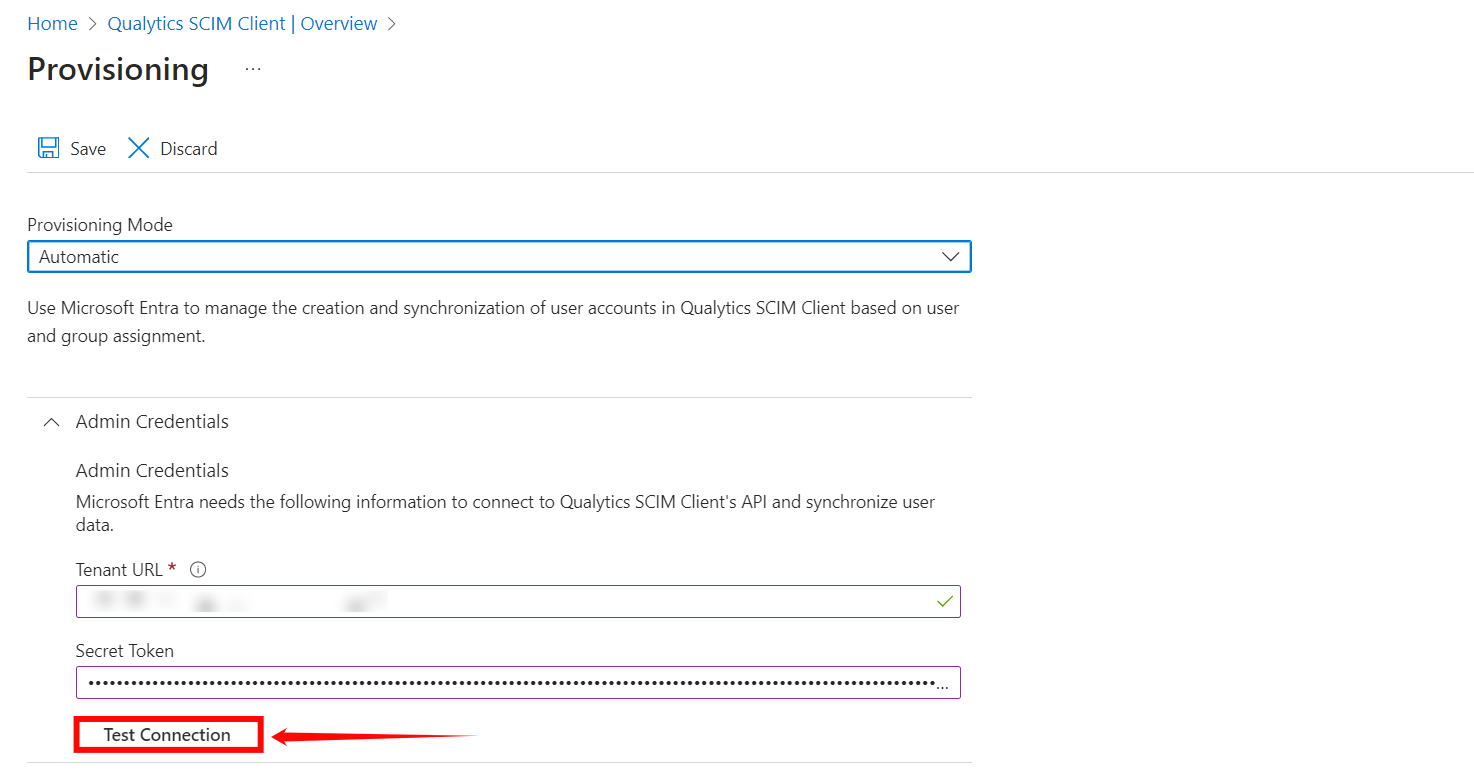Viewport: 1474px width, 784px height.
Task: Click the Secret Token label
Action: (125, 651)
